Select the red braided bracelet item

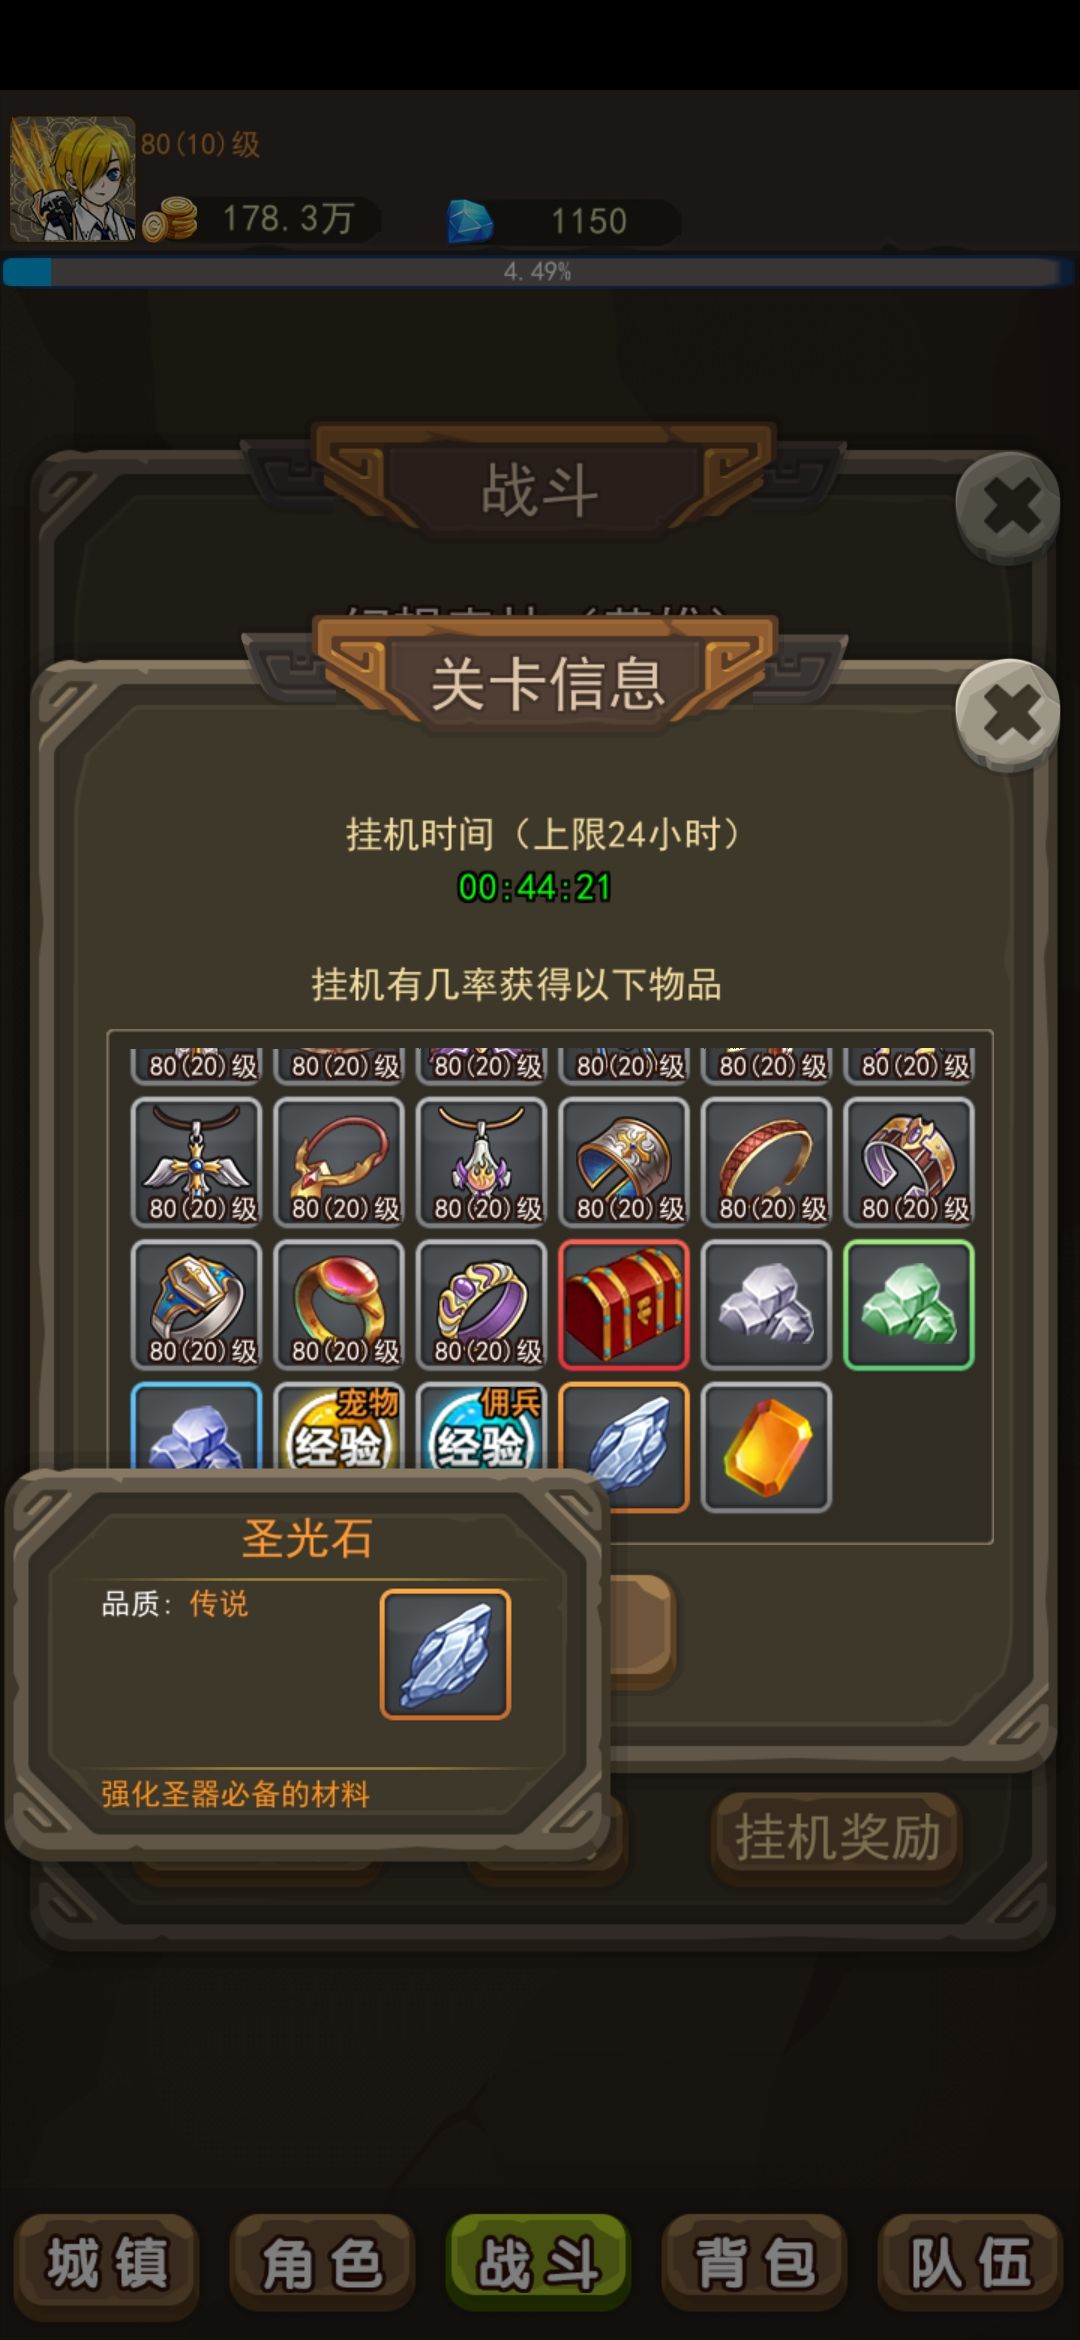[x=767, y=1162]
